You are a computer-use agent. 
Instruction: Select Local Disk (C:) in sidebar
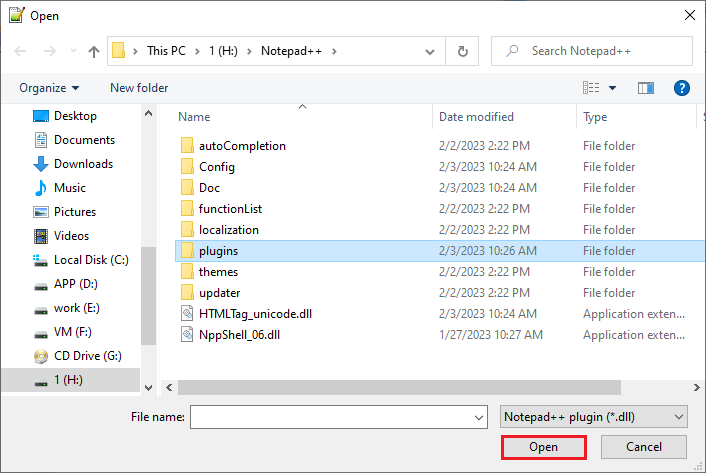coord(91,260)
